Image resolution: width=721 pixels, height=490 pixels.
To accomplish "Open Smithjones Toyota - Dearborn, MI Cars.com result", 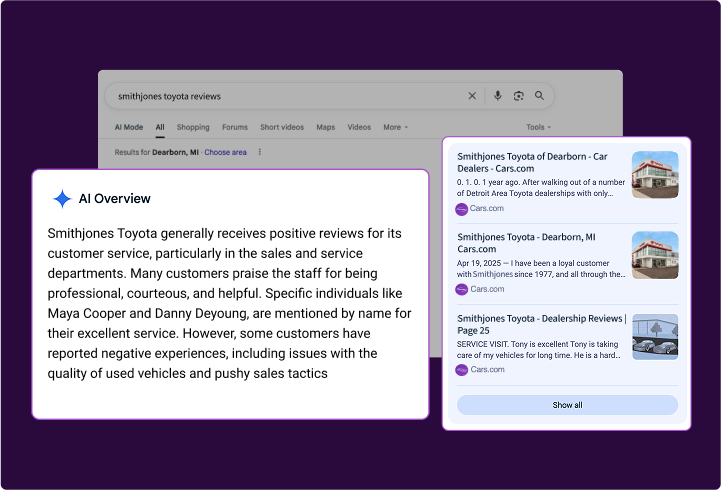I will coord(526,243).
